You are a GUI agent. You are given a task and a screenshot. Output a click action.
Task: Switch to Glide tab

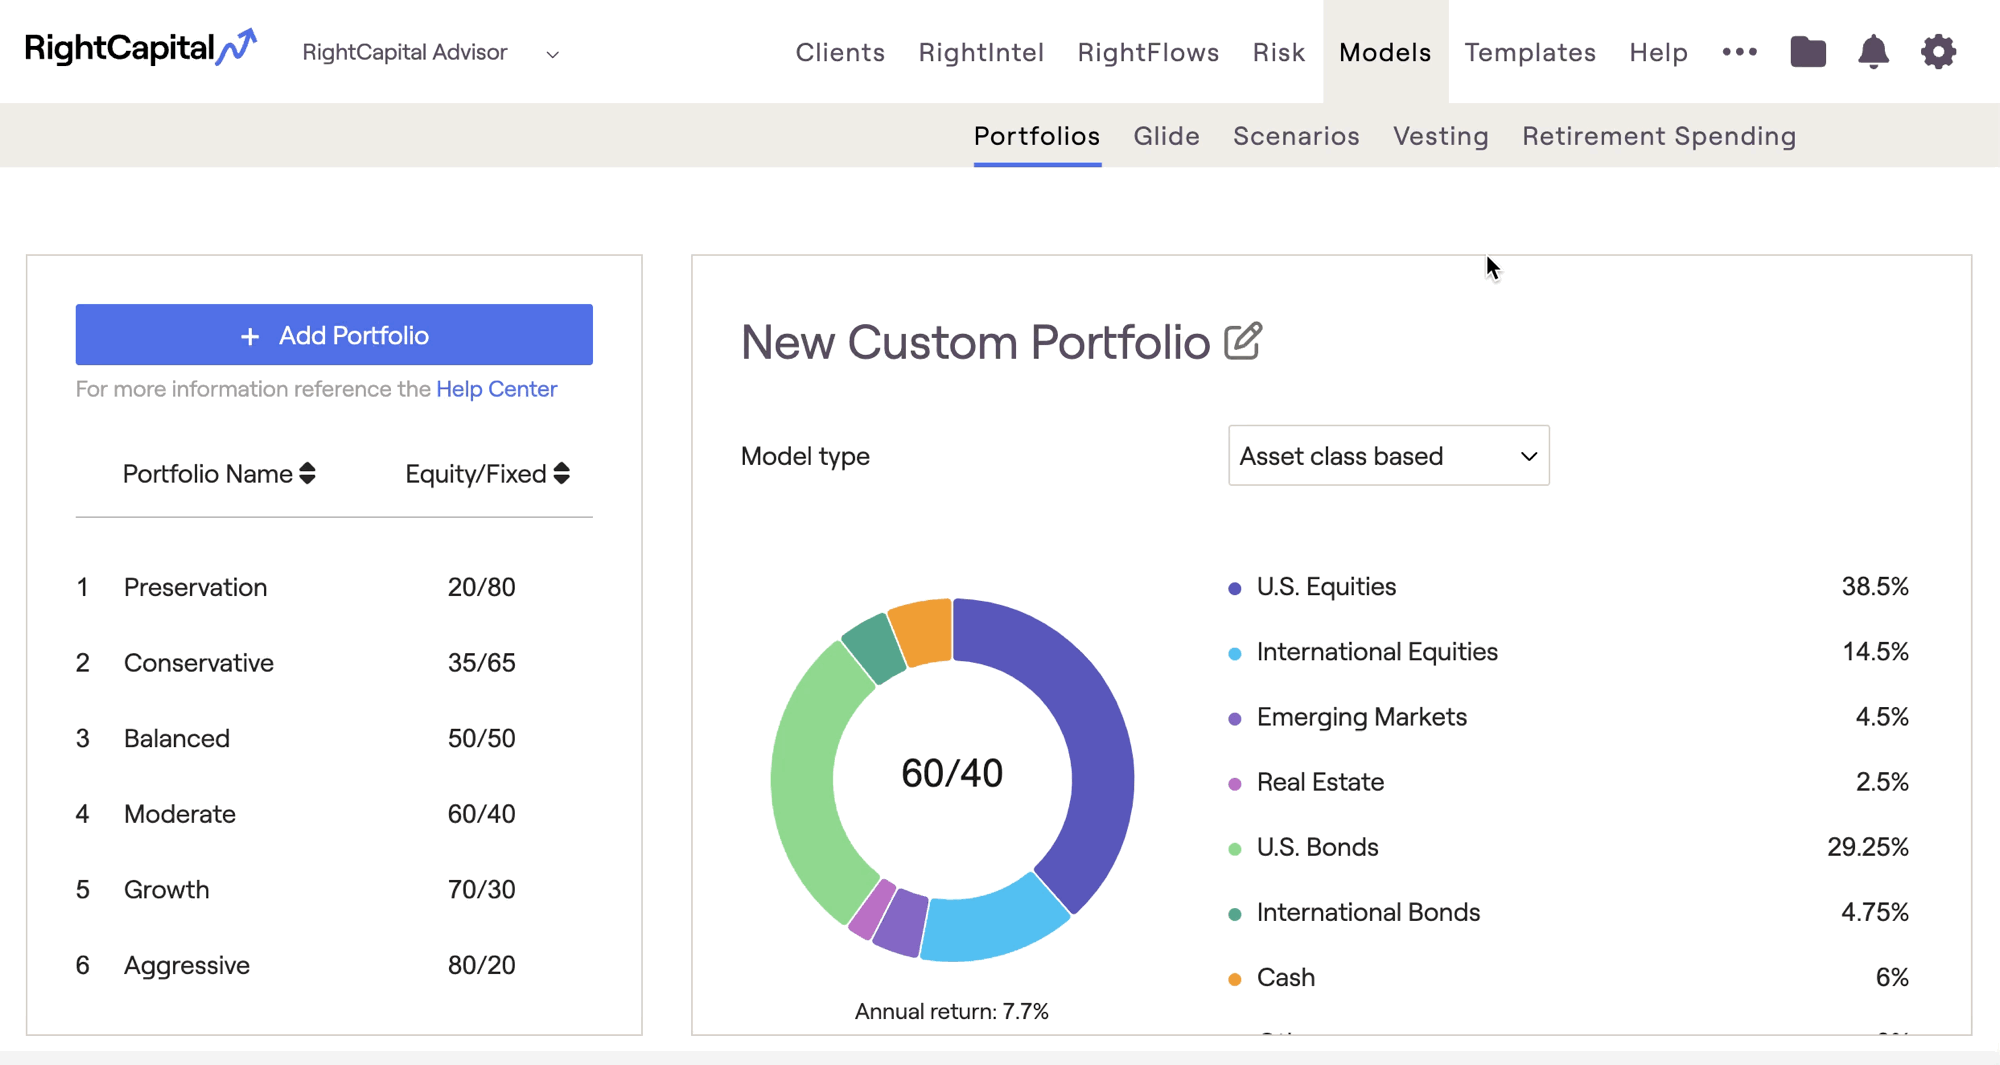pos(1166,136)
